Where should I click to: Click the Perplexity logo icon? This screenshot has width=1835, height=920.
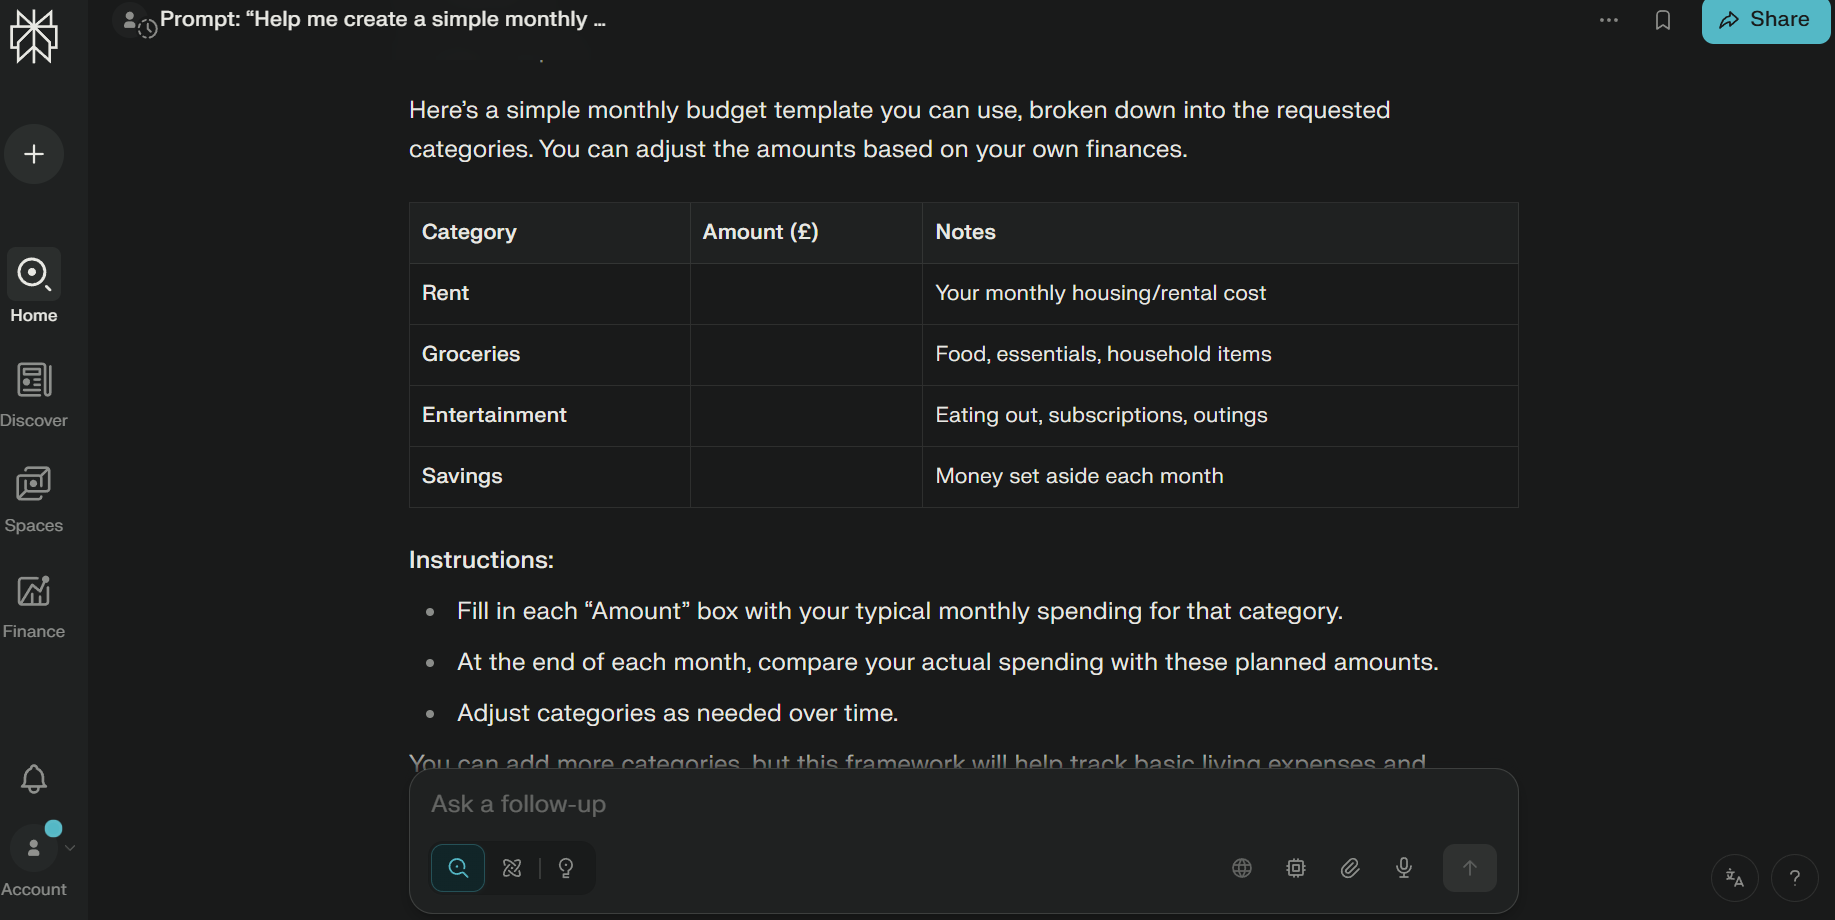(34, 37)
